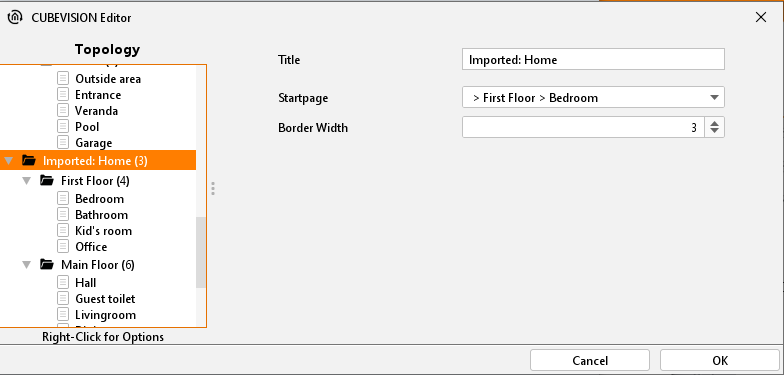Viewport: 784px width, 375px height.
Task: Click the Cancel button
Action: click(x=590, y=360)
